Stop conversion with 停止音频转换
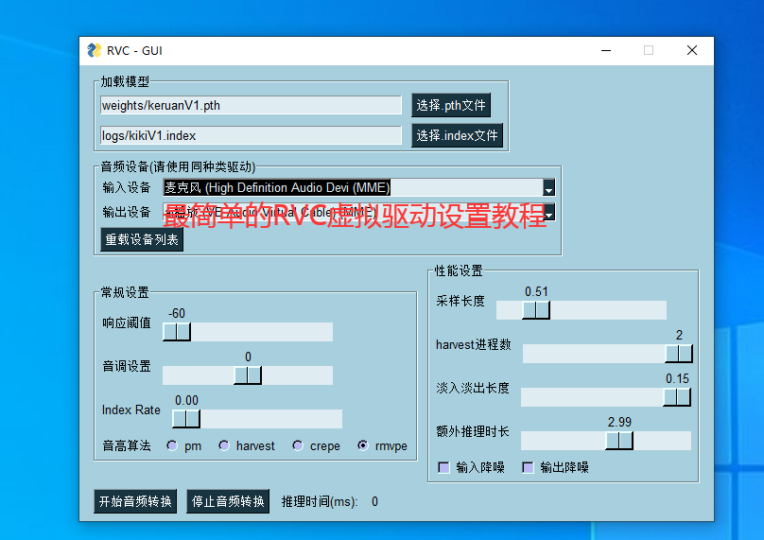 [x=228, y=501]
